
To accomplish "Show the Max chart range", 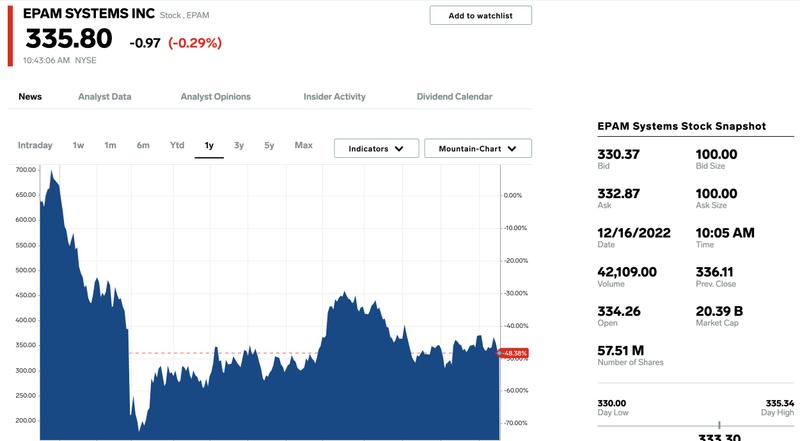I will 304,145.
